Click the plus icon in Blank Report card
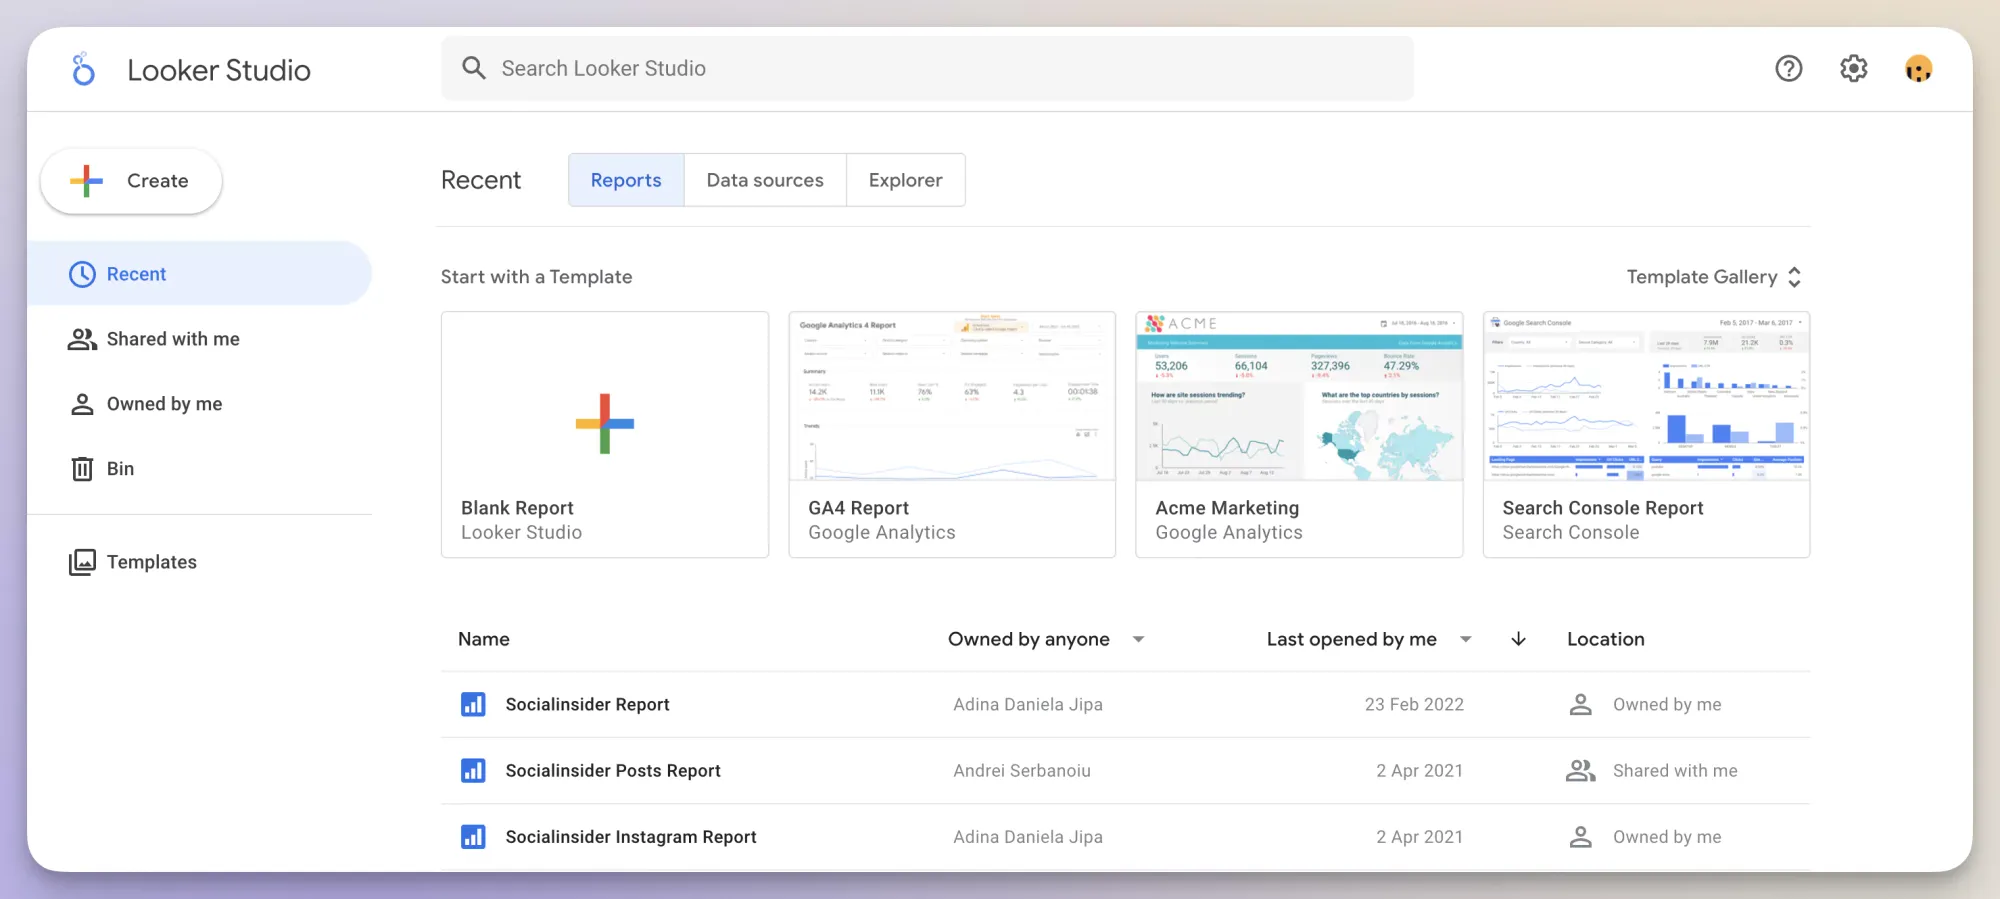Screen dimensions: 2000x899 pos(605,424)
